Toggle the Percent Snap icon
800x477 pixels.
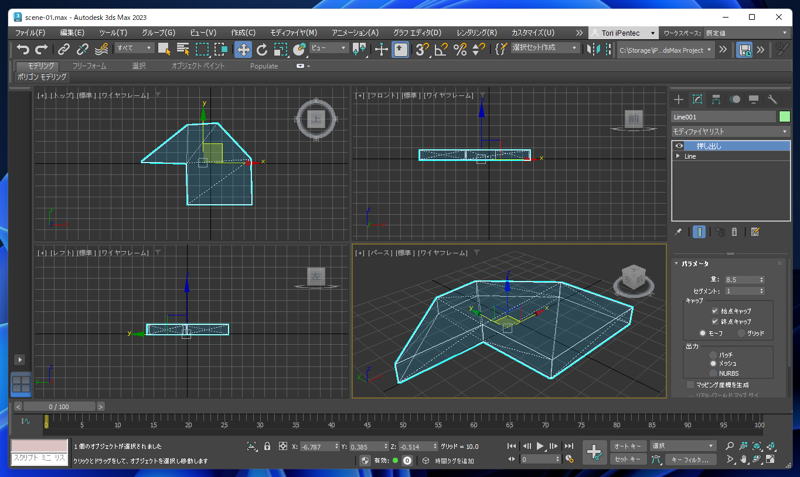point(460,49)
